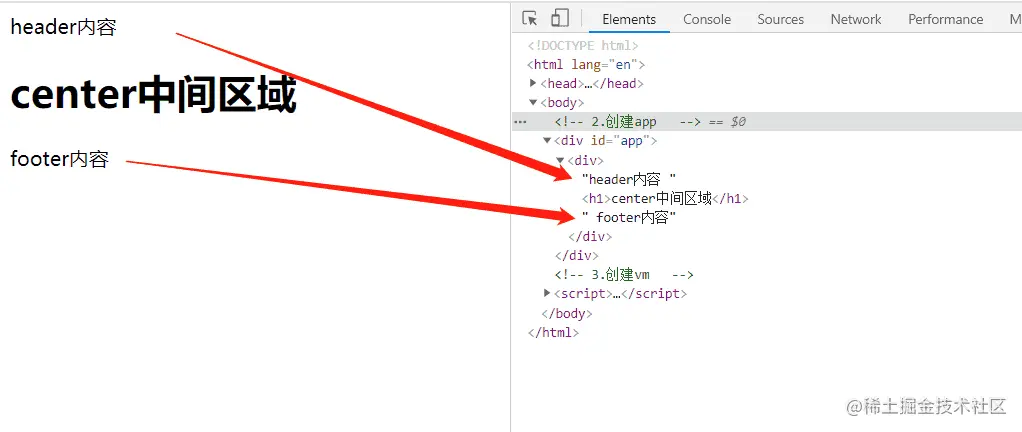Select the DOCTYPE html line

(x=583, y=46)
